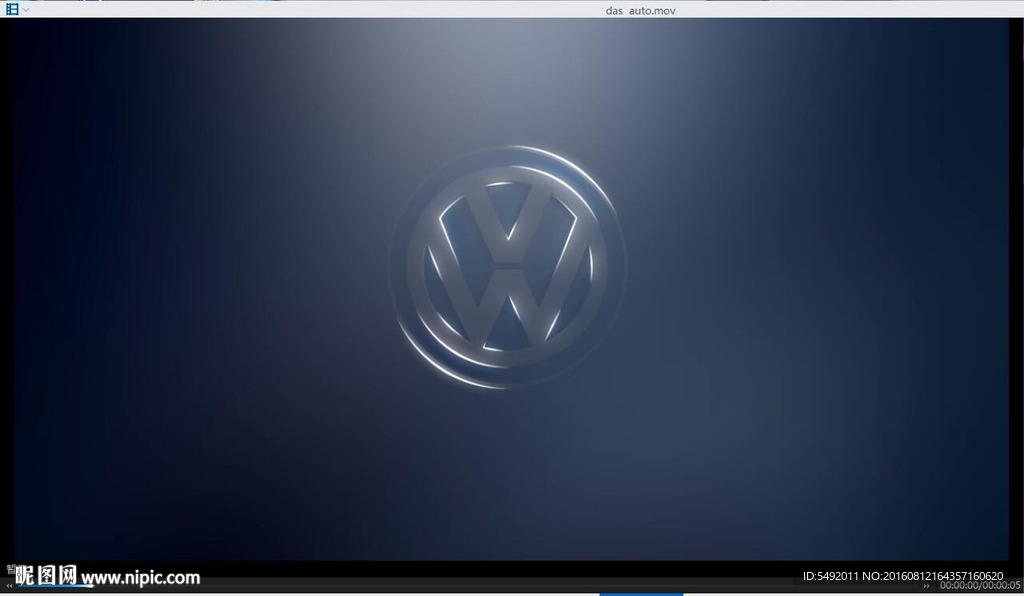Click the rewind double-arrow at bottom left
Screen dimensions: 1024x596
pyautogui.click(x=9, y=586)
